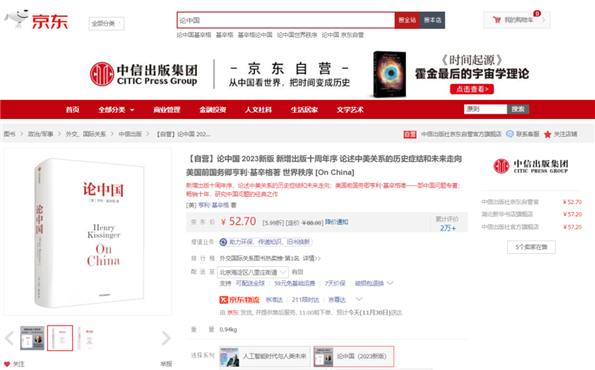Click the 京尊达 delivery option
This screenshot has width=595, height=370.
tap(337, 300)
